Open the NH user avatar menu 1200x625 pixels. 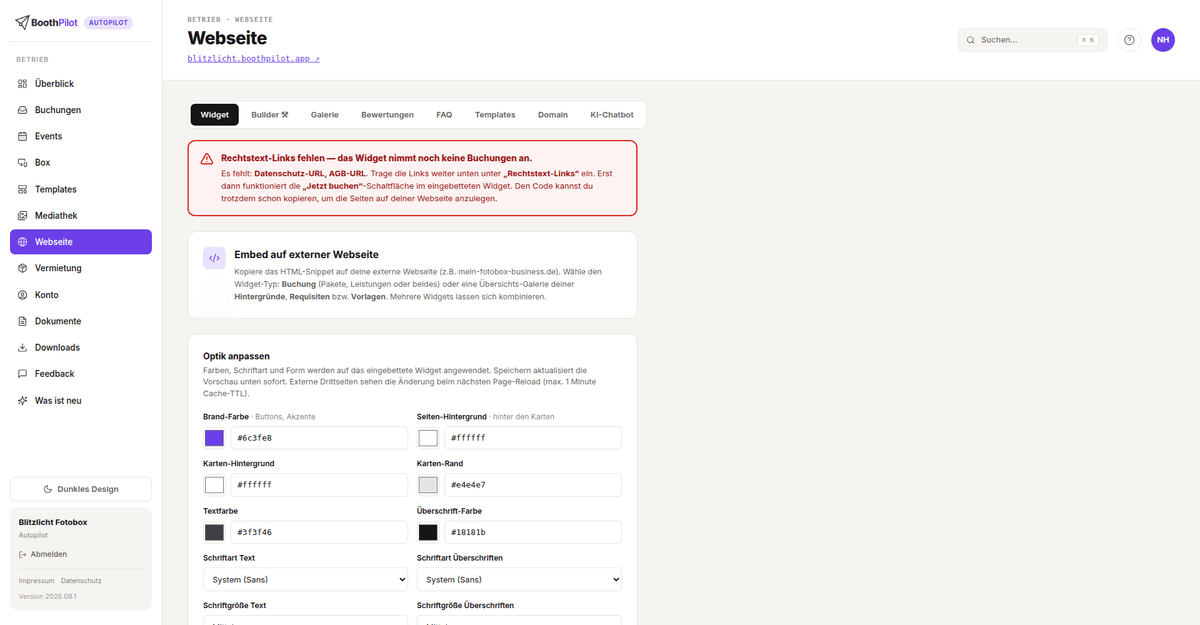point(1163,40)
